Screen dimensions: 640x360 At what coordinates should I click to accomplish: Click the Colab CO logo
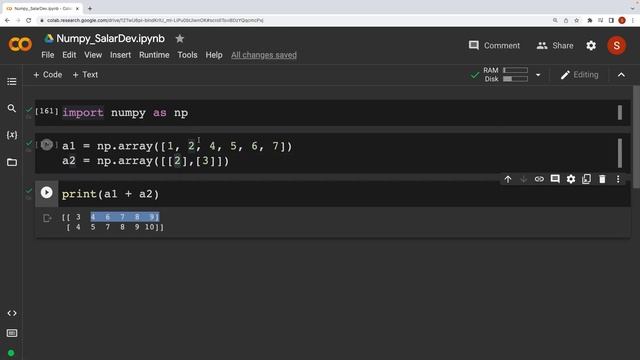[x=20, y=44]
